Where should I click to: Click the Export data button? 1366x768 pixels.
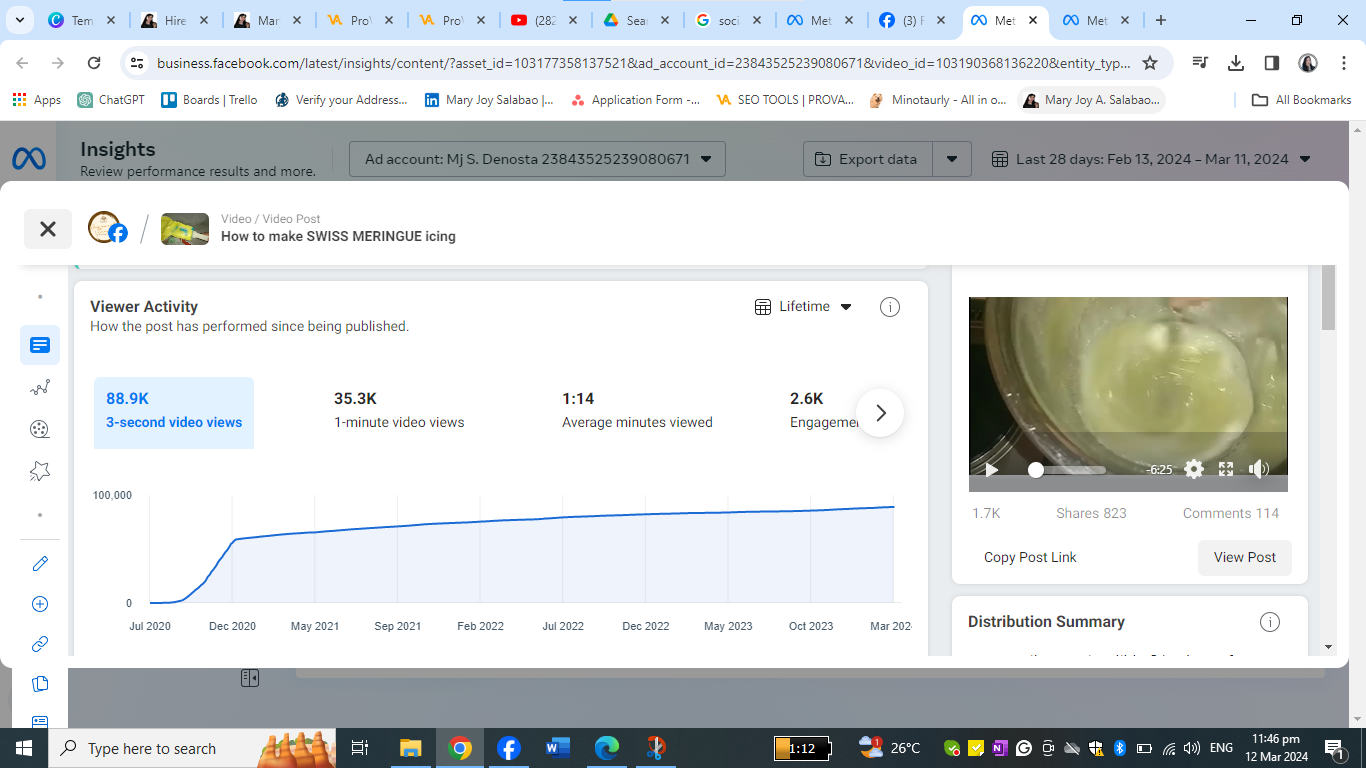point(868,159)
